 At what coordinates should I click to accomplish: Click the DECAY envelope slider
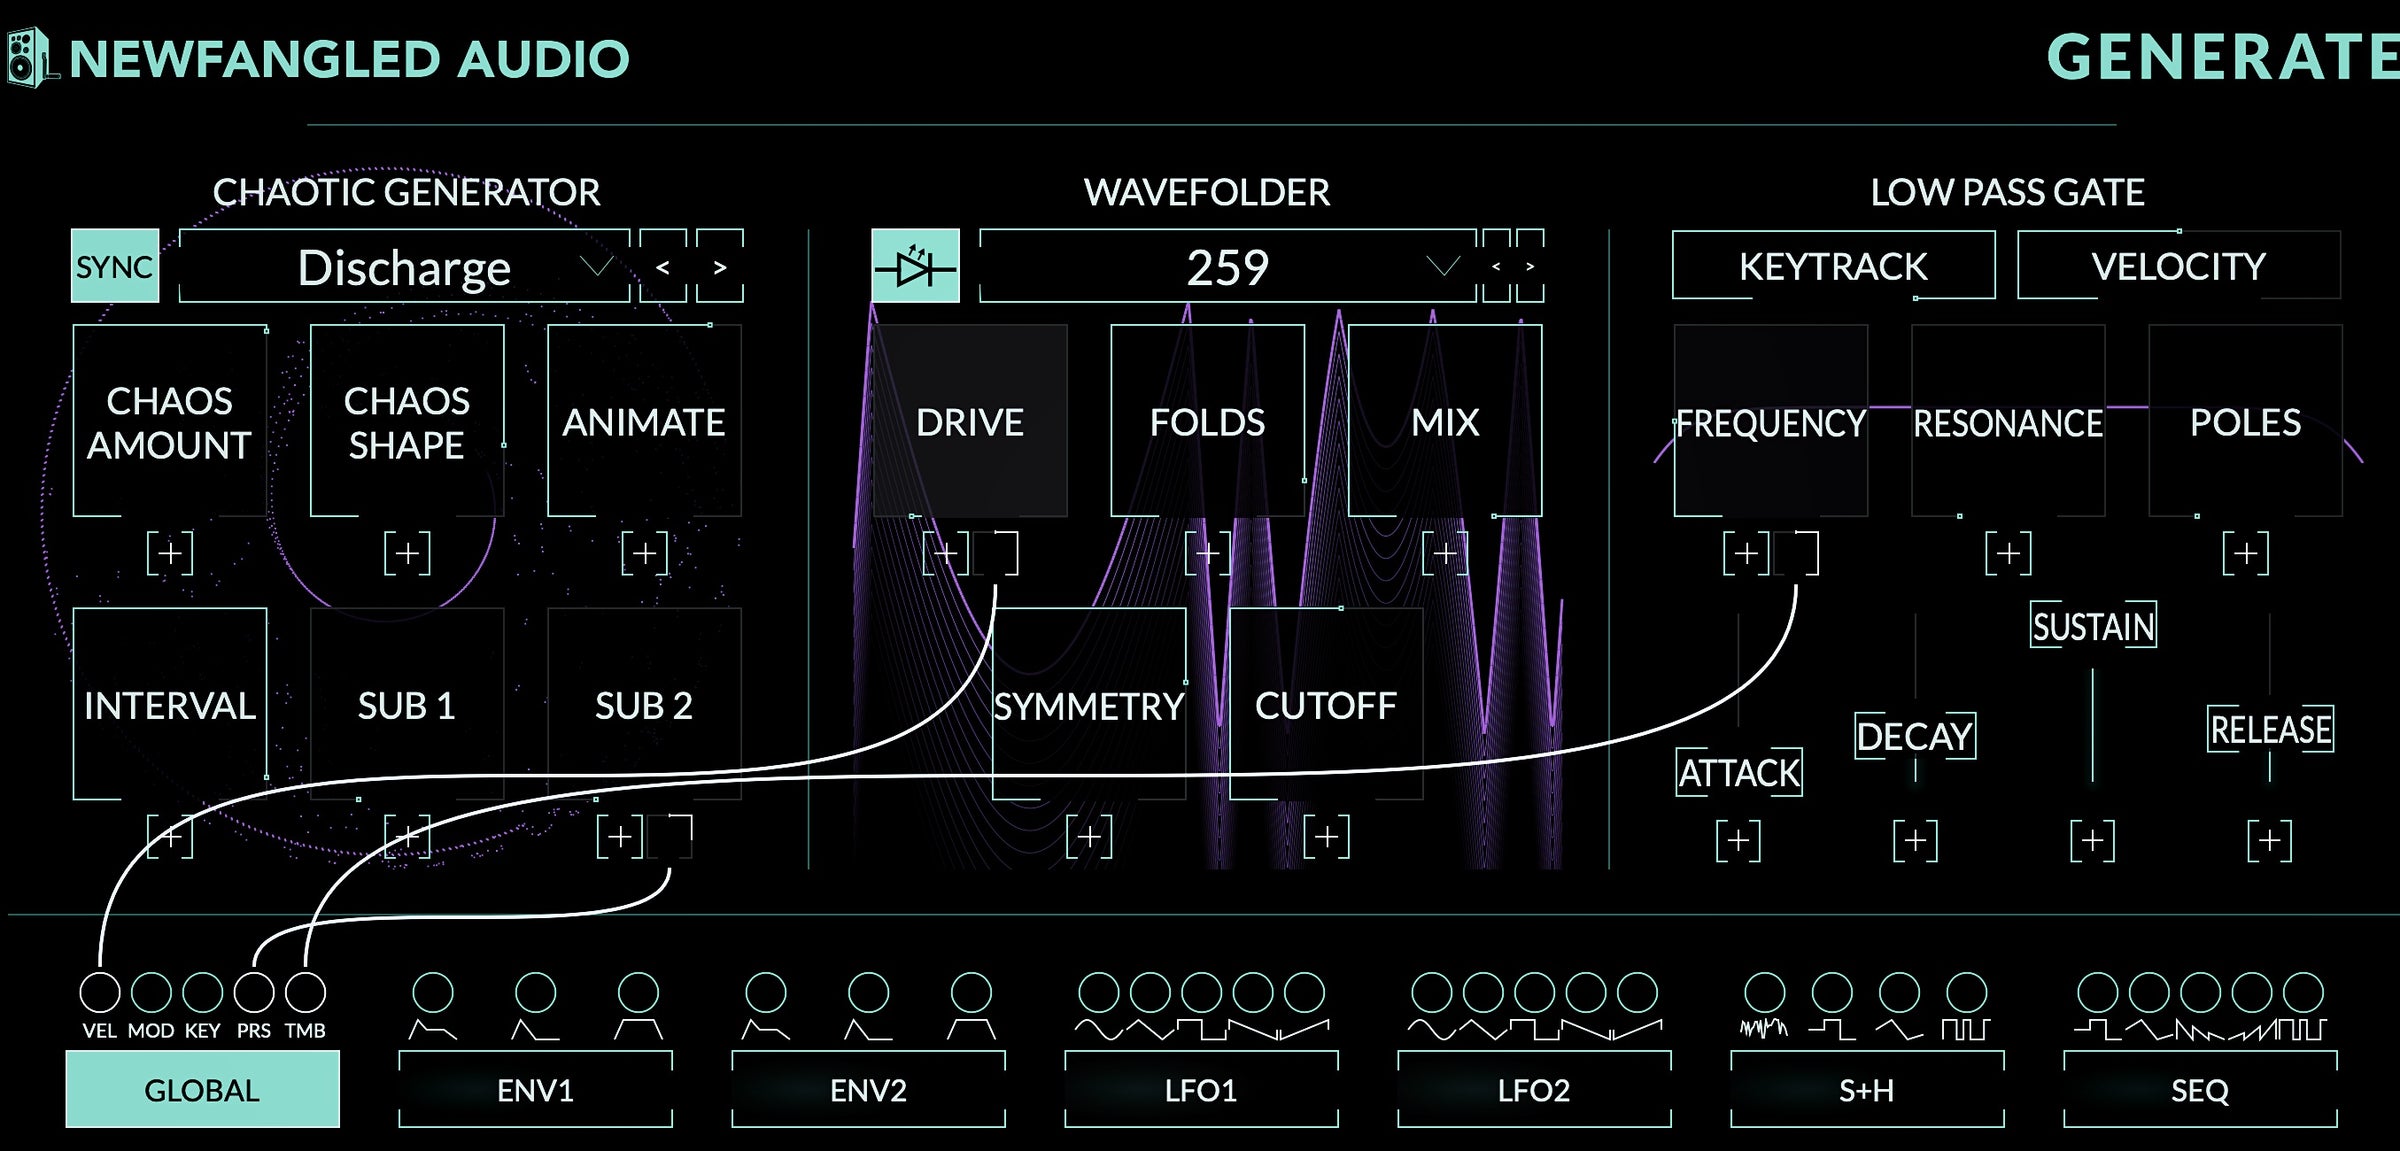(1915, 736)
